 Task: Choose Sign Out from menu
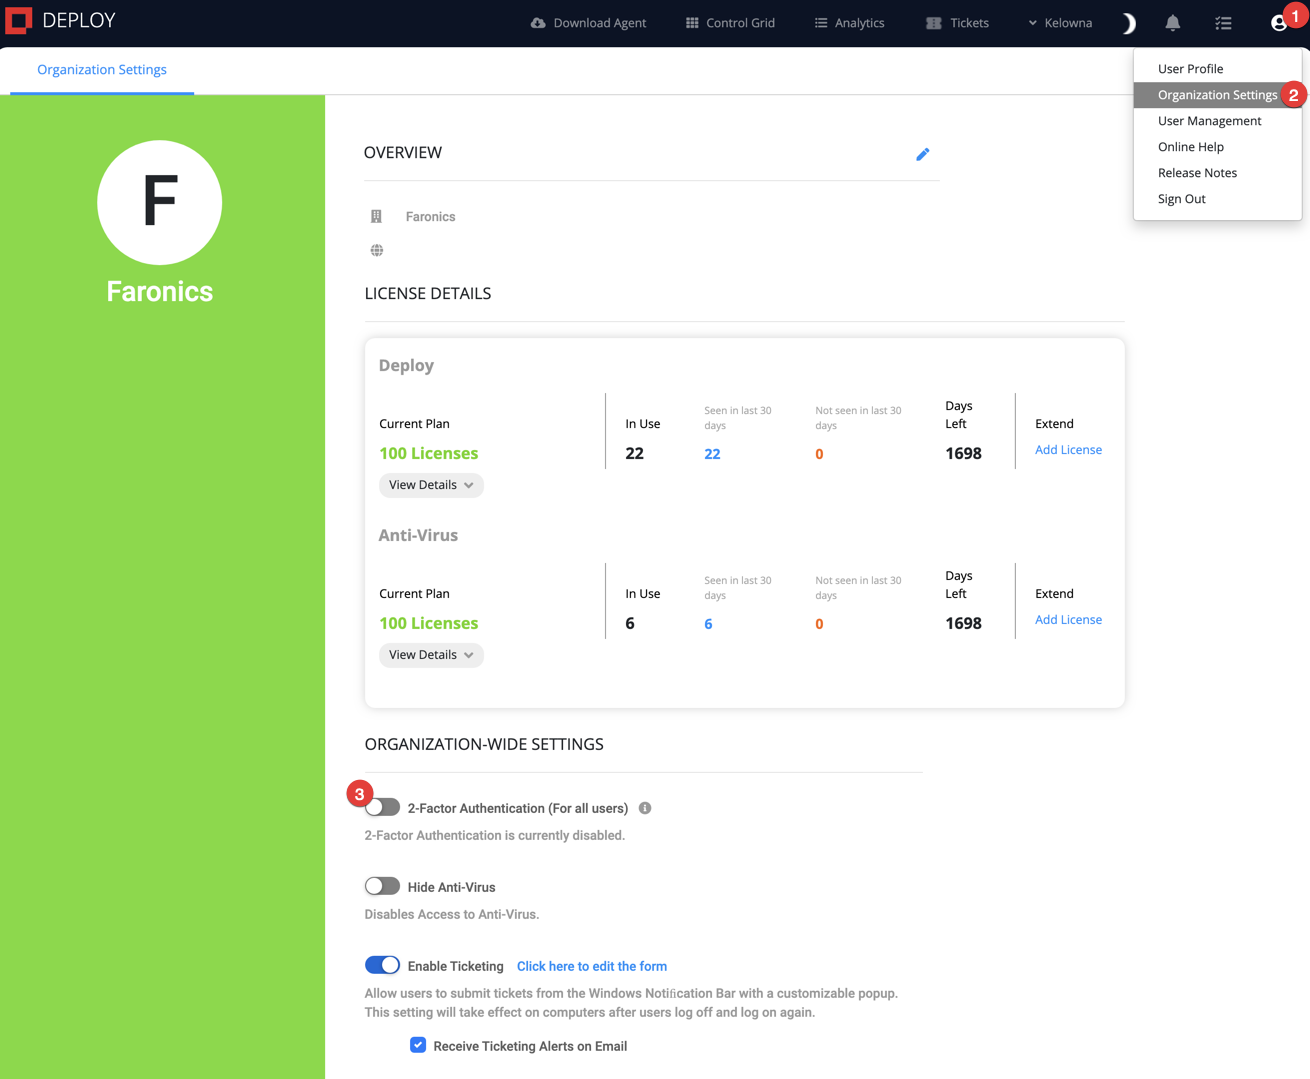[1218, 199]
